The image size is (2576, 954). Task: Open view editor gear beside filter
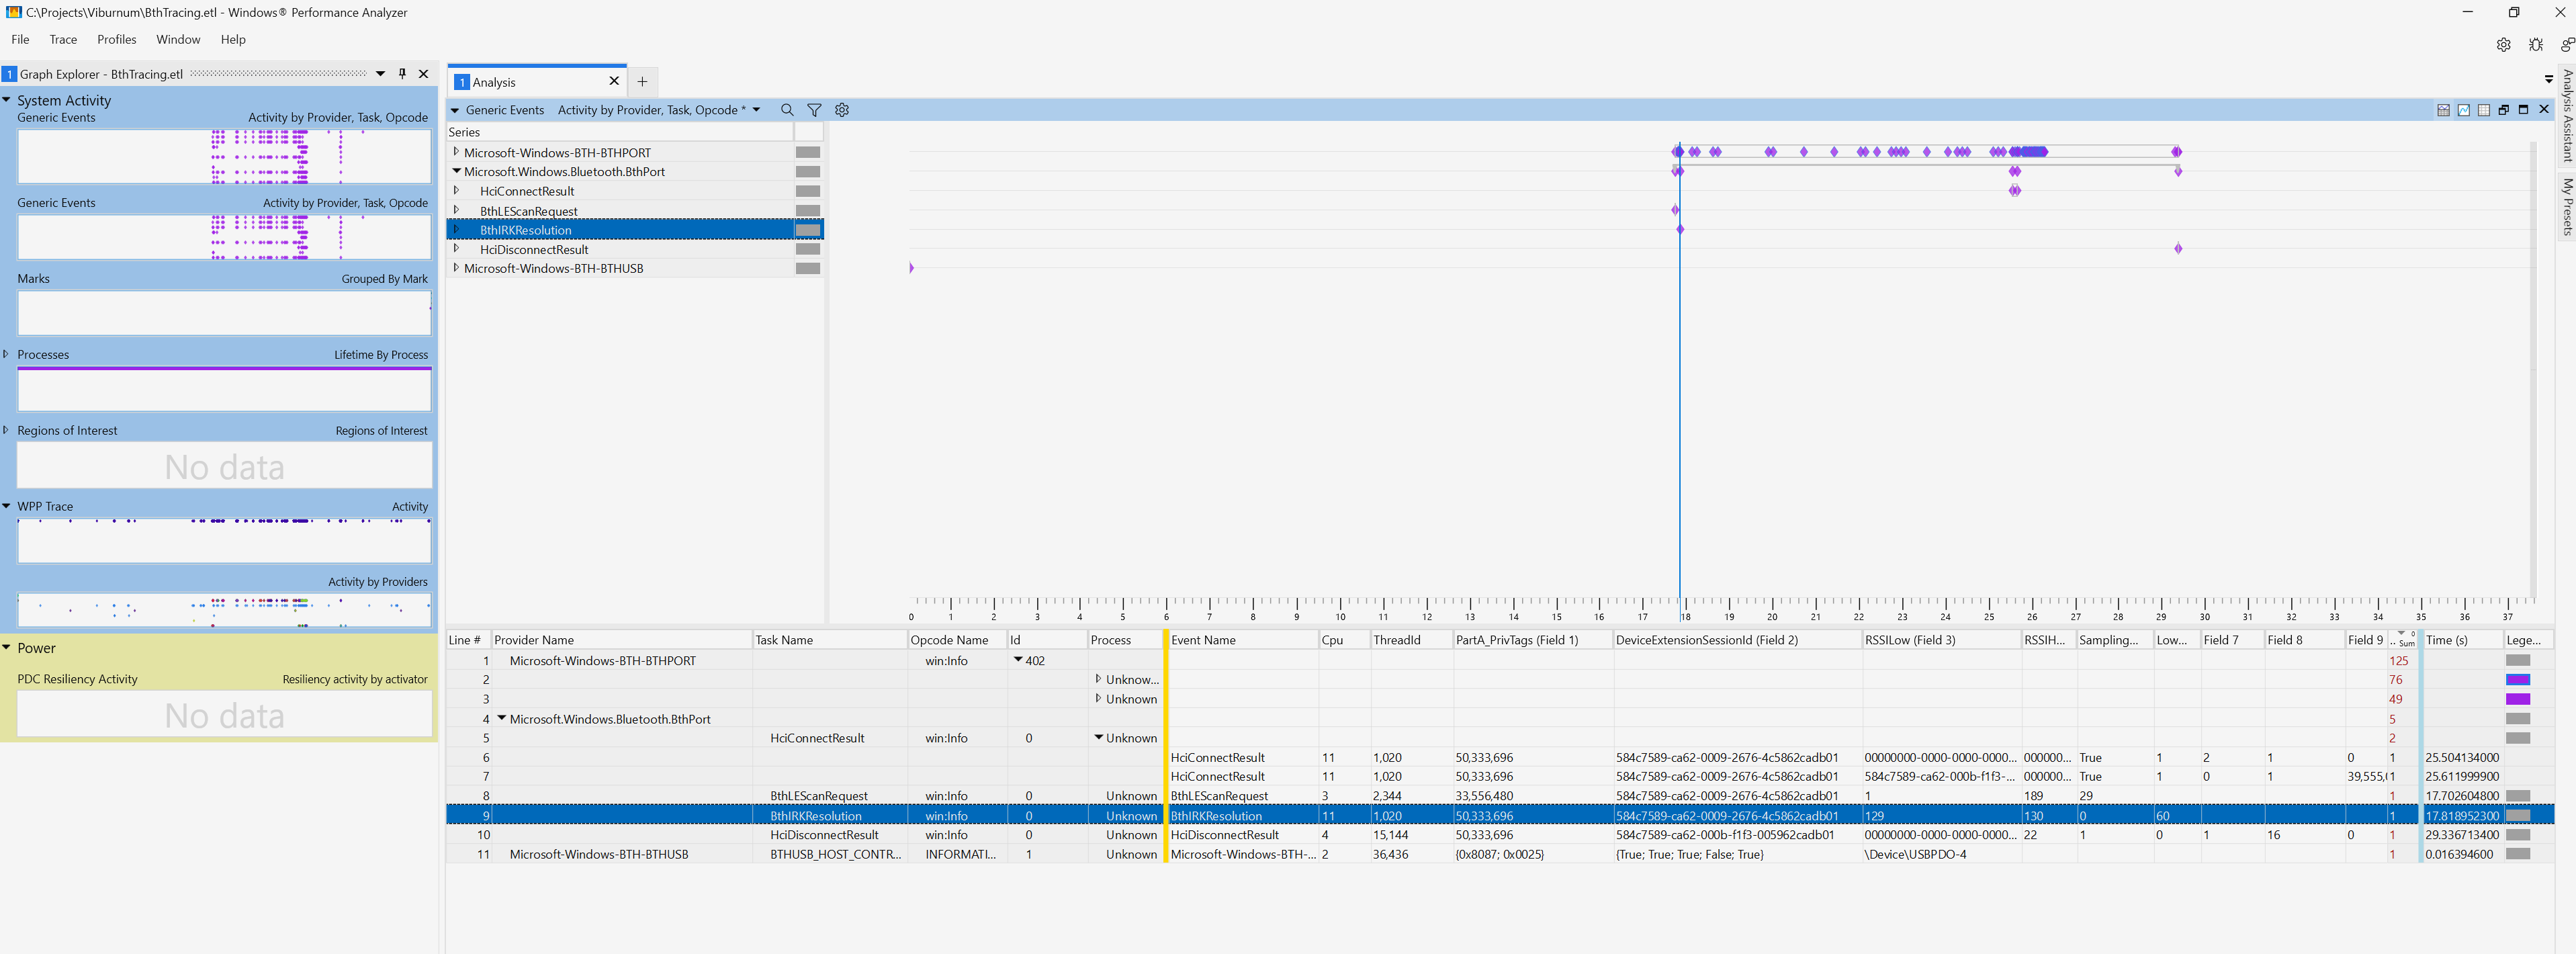(x=842, y=110)
